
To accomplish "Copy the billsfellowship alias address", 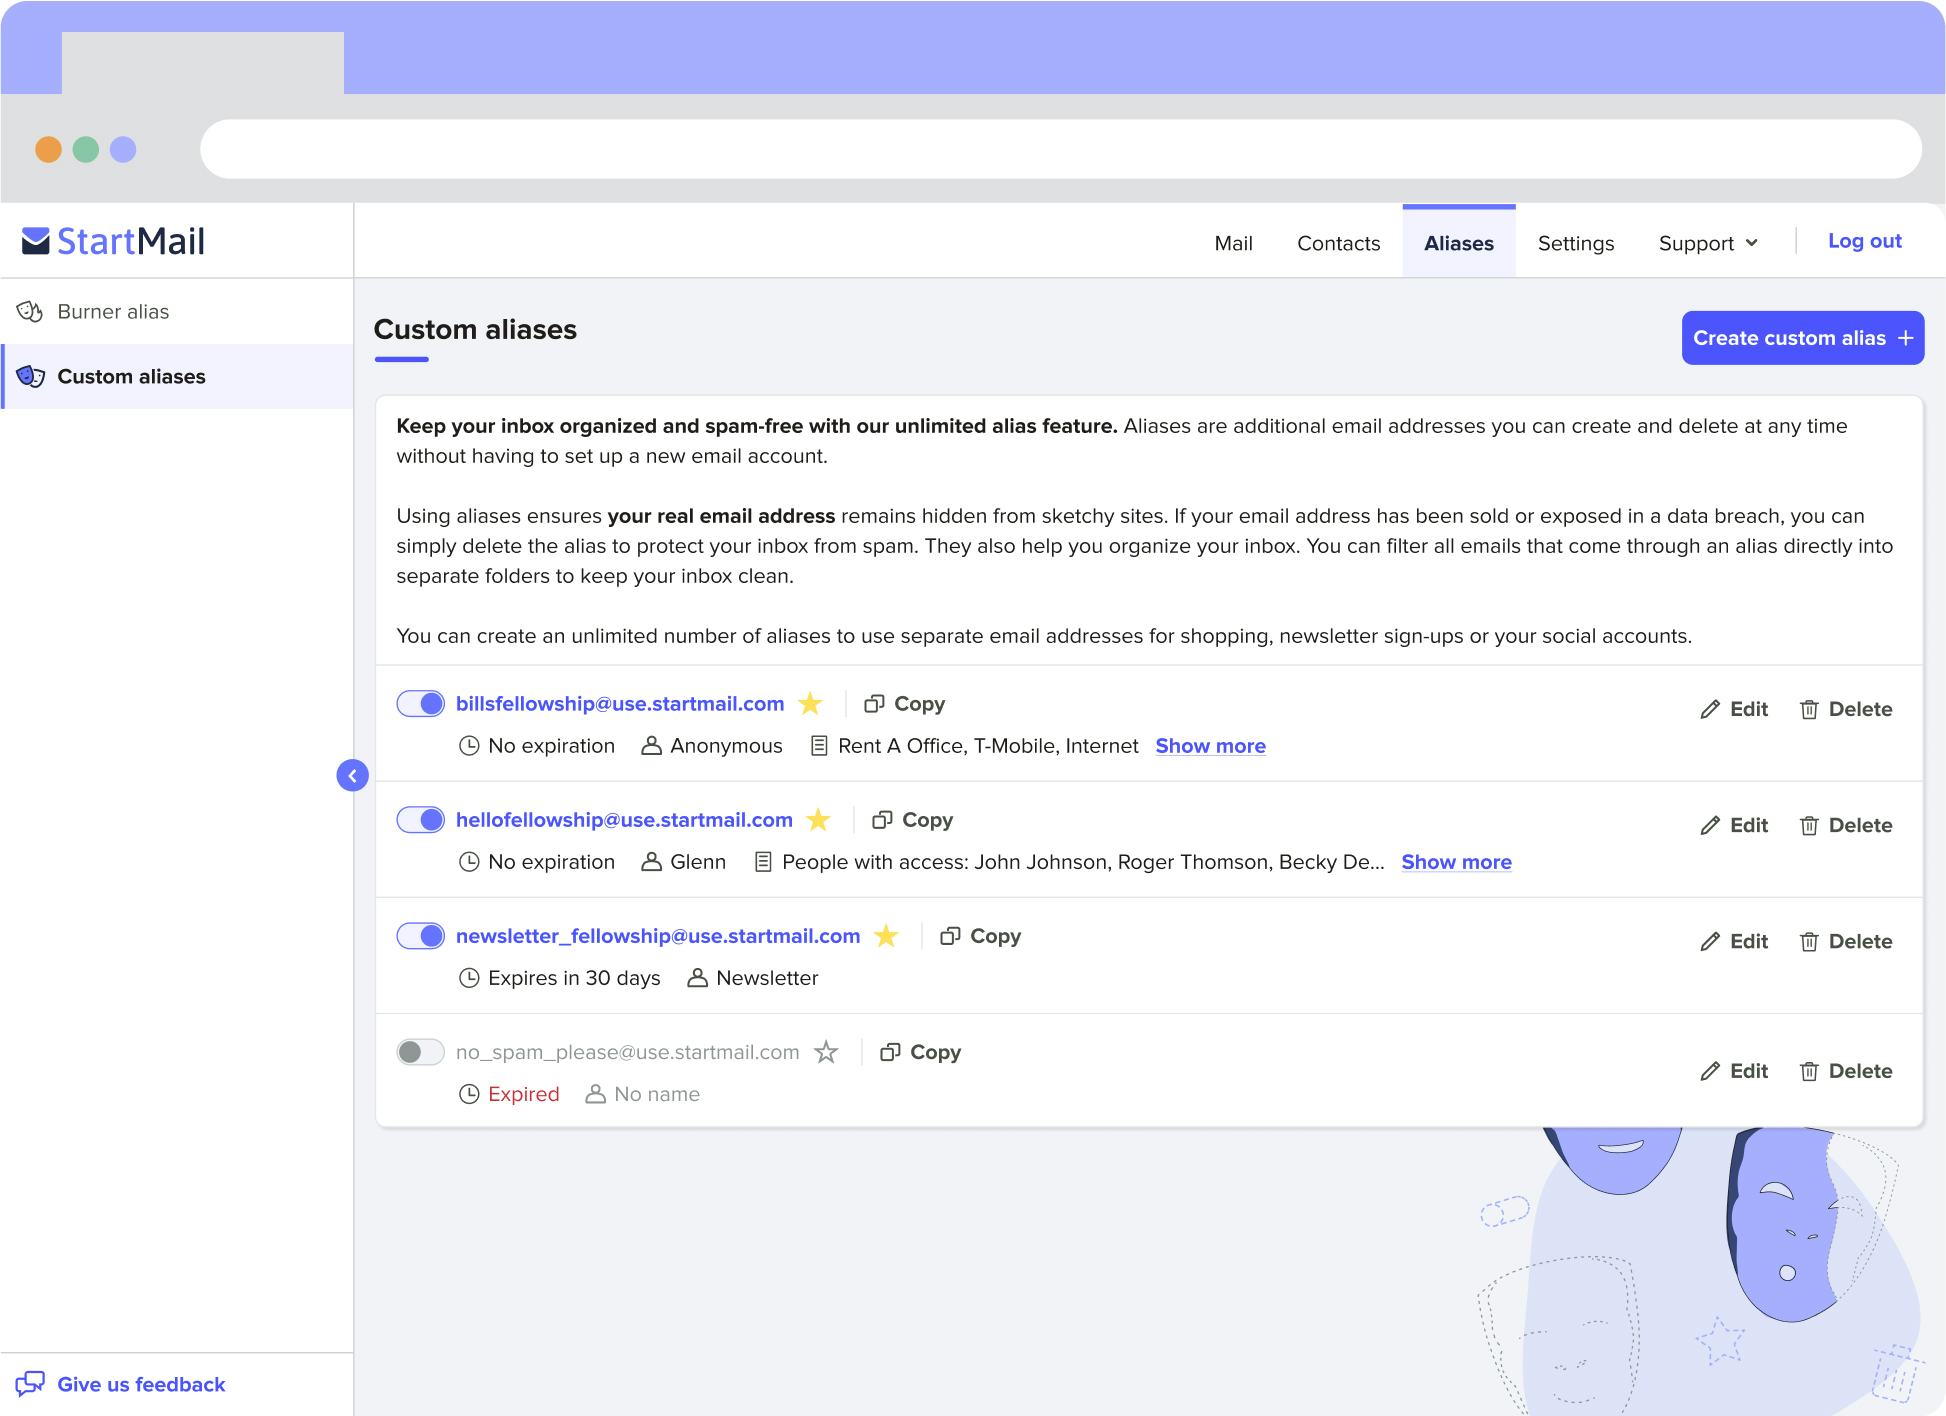I will 903,703.
